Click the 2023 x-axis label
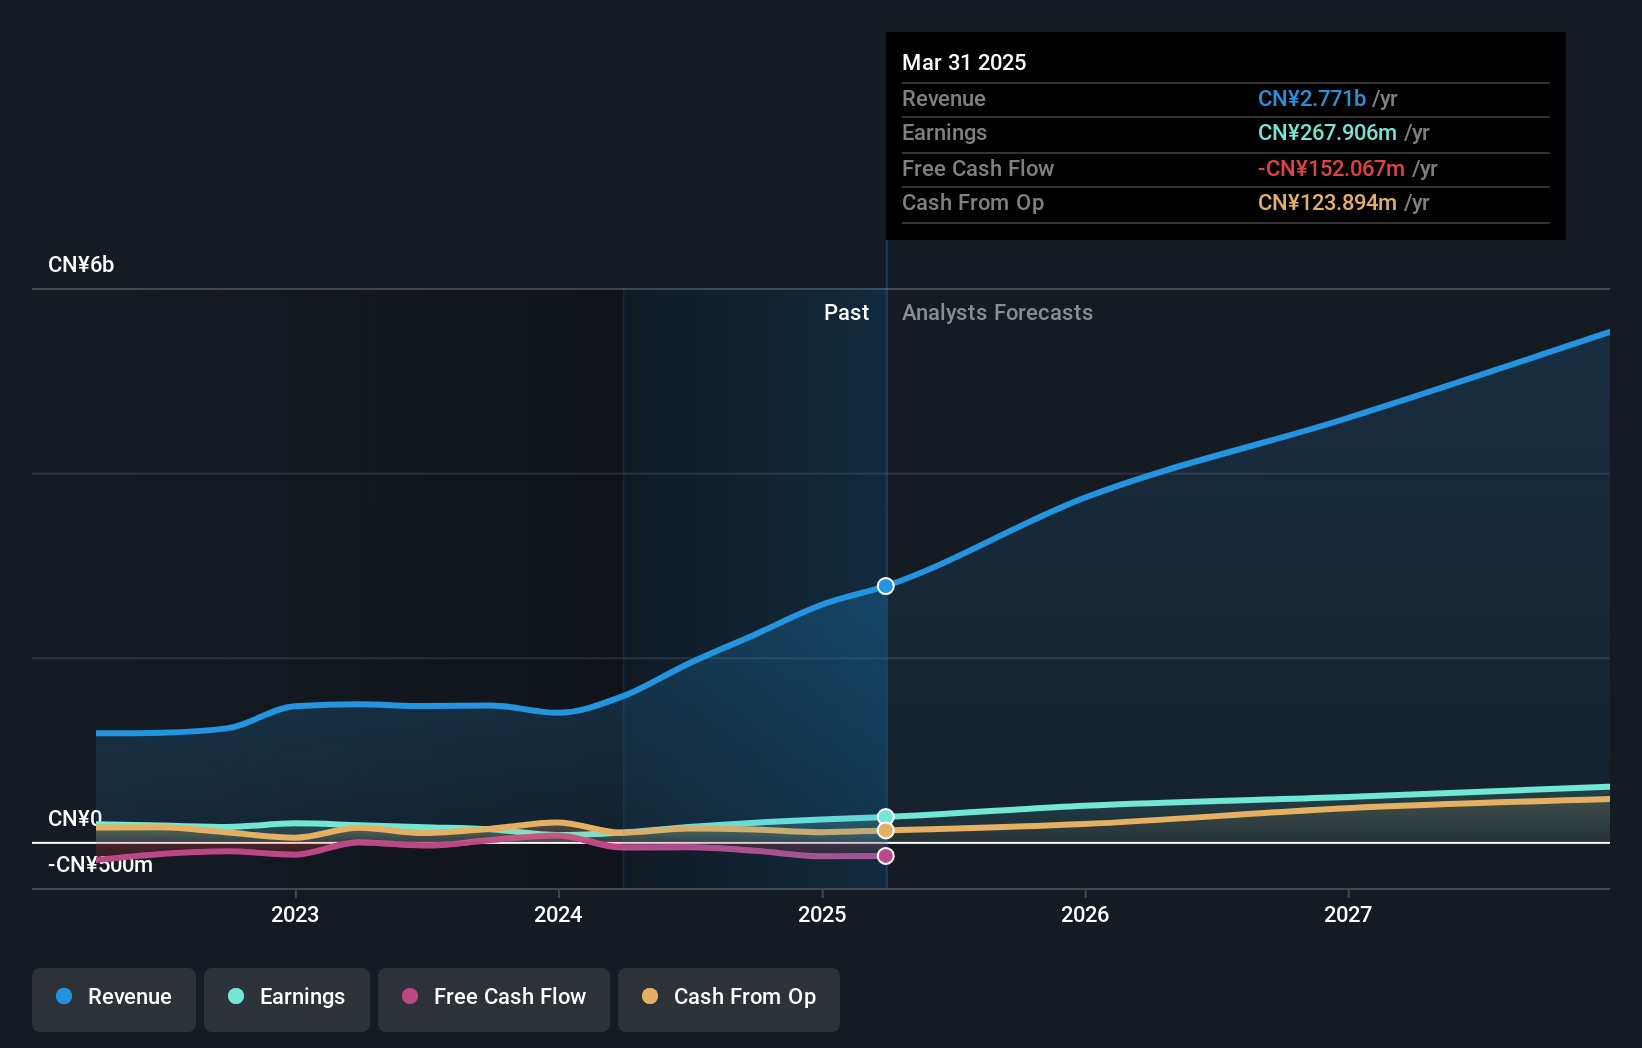 pos(295,914)
